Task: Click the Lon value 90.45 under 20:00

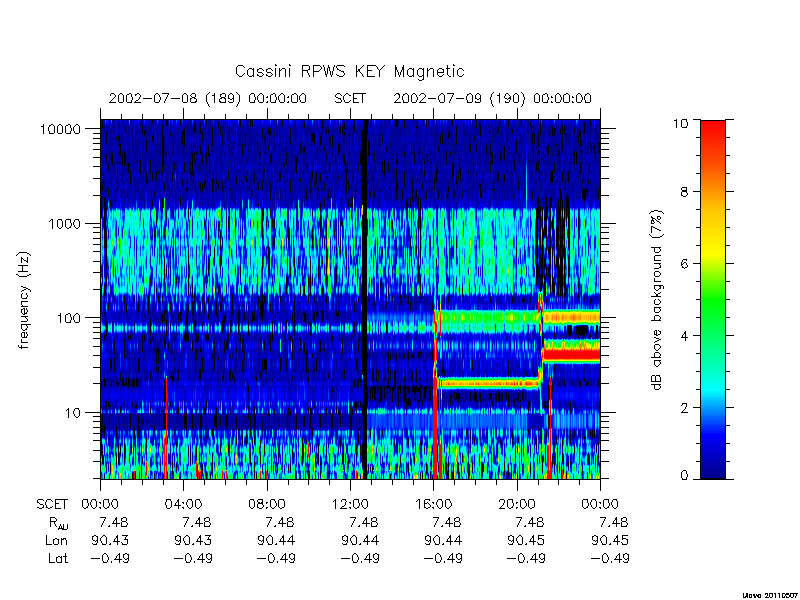Action: point(526,540)
